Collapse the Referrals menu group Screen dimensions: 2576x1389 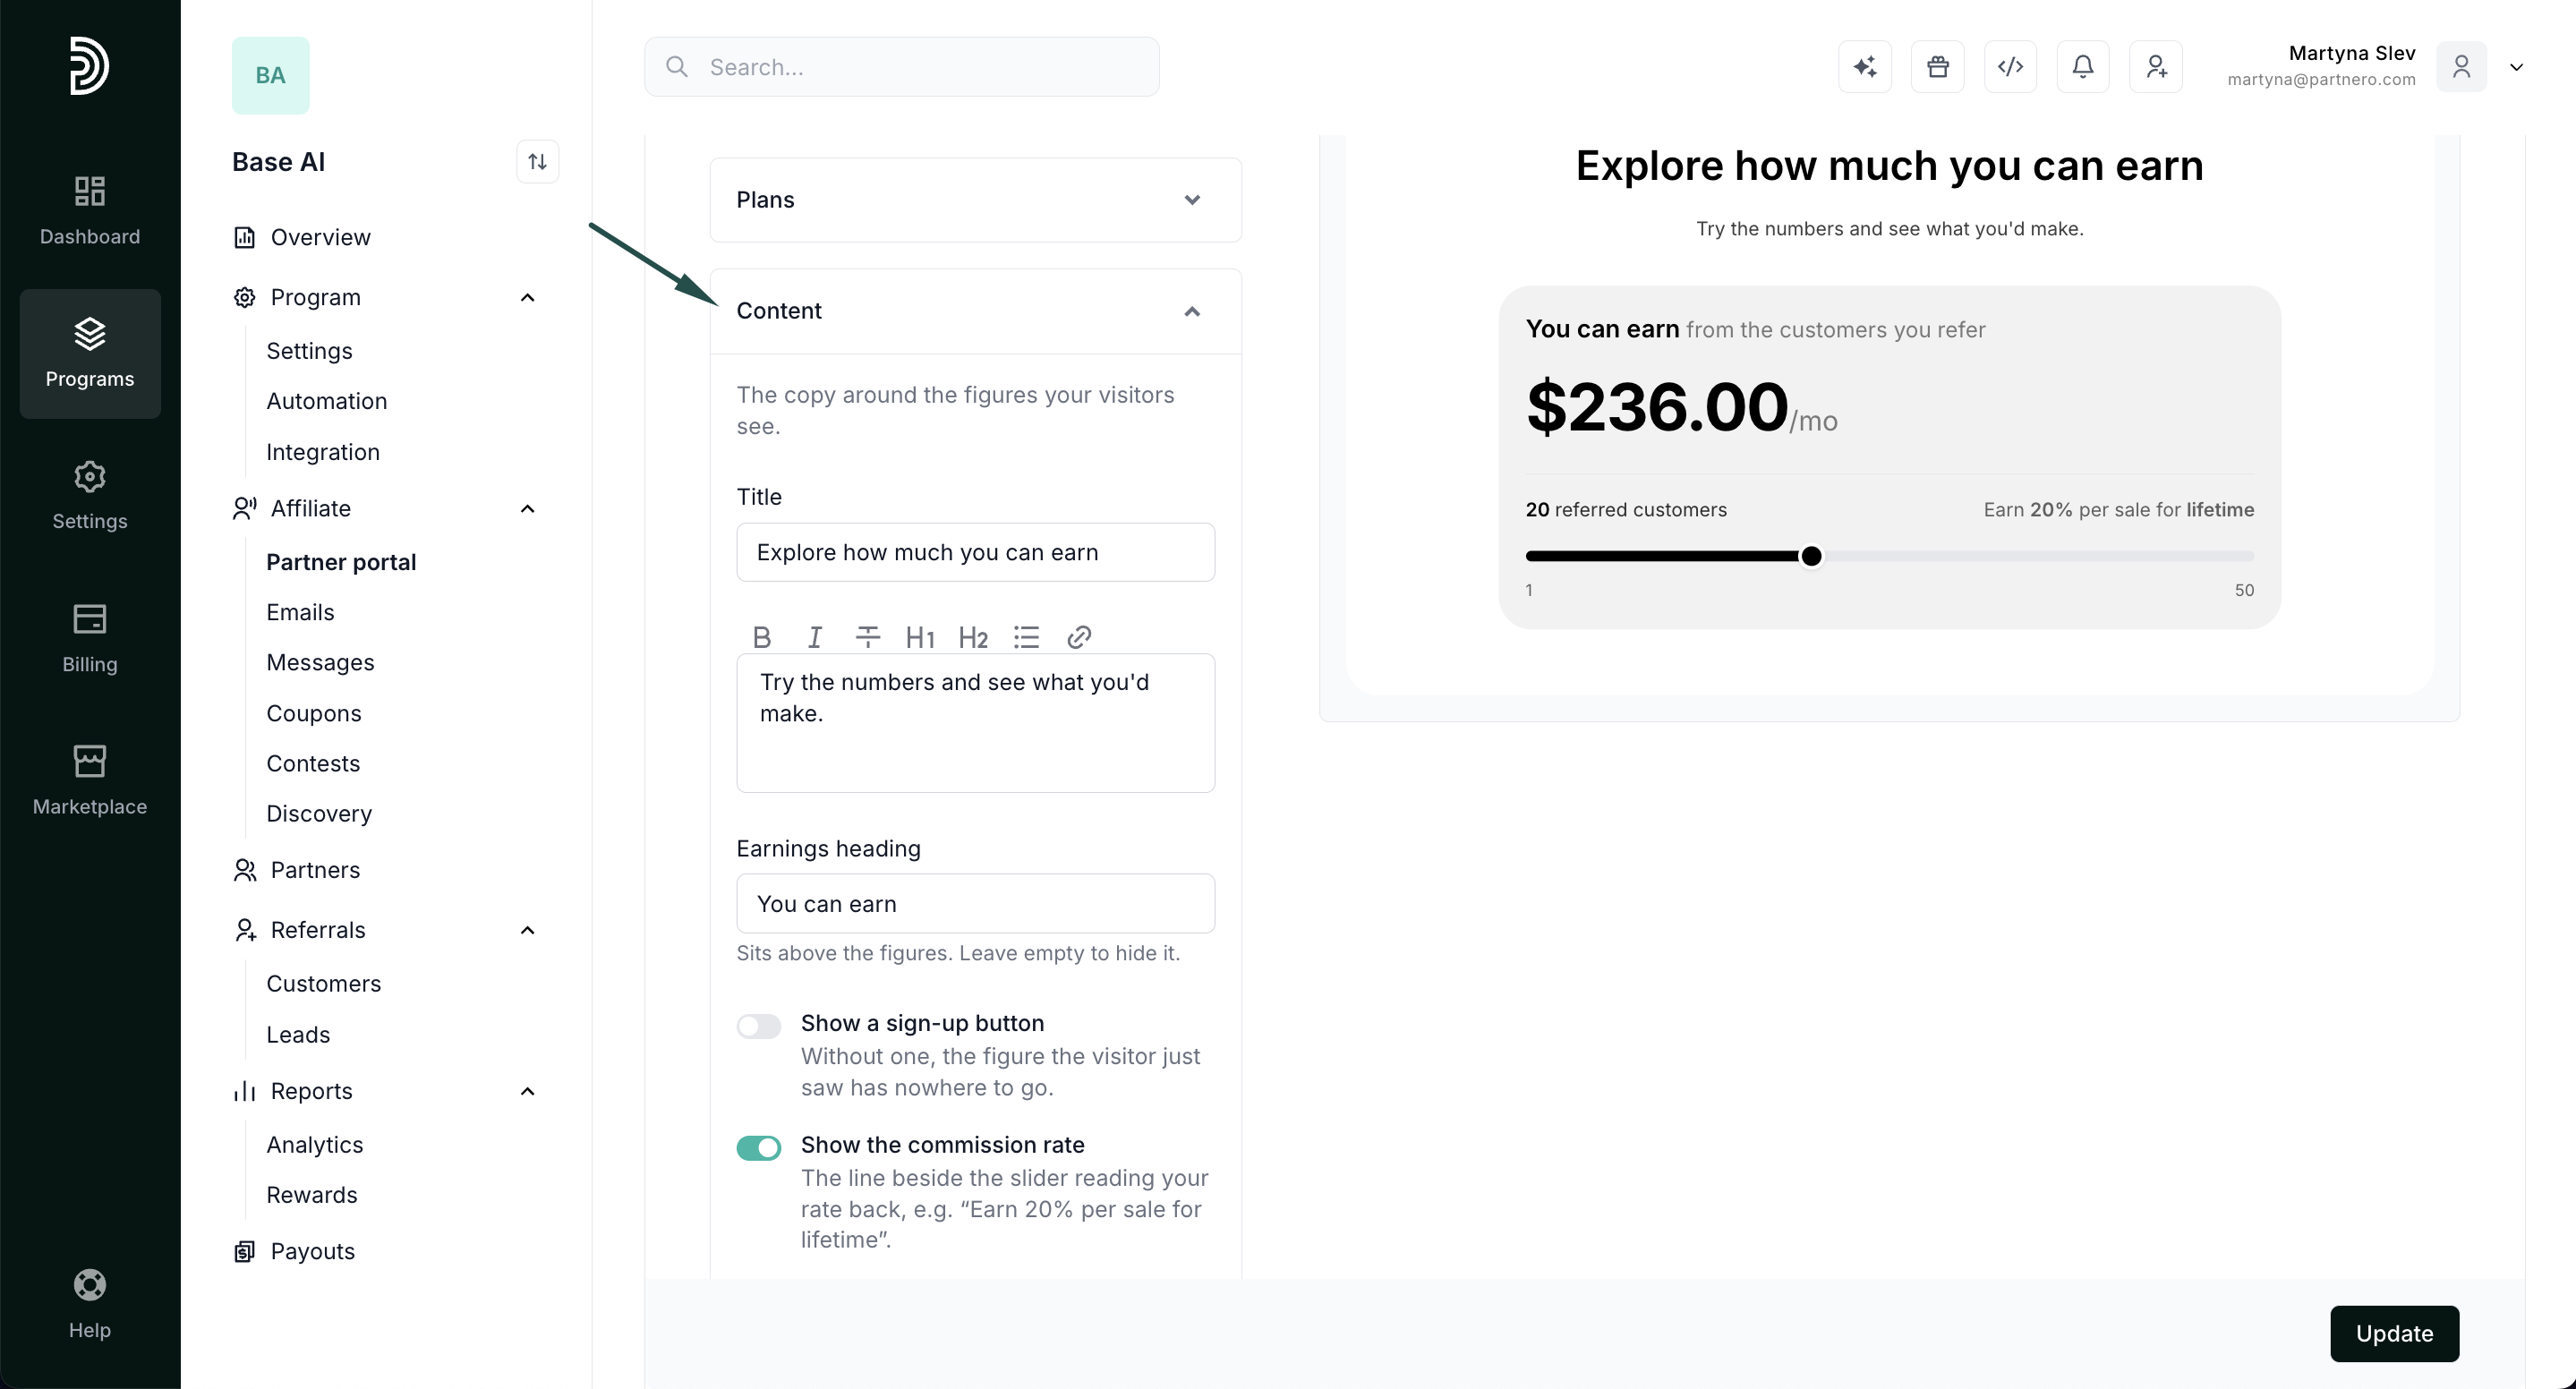tap(528, 931)
